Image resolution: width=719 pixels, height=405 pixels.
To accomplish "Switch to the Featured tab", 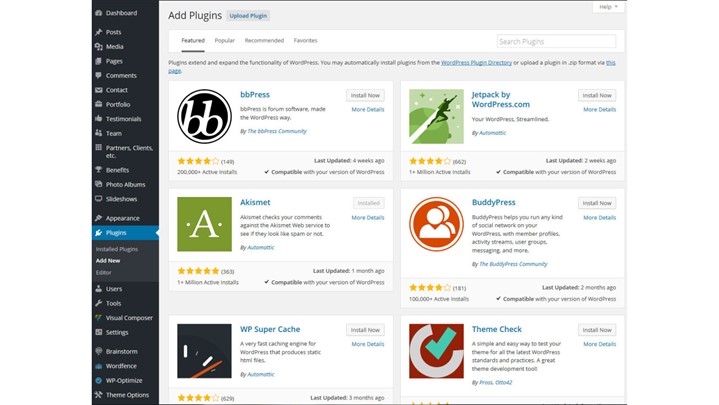I will click(193, 40).
